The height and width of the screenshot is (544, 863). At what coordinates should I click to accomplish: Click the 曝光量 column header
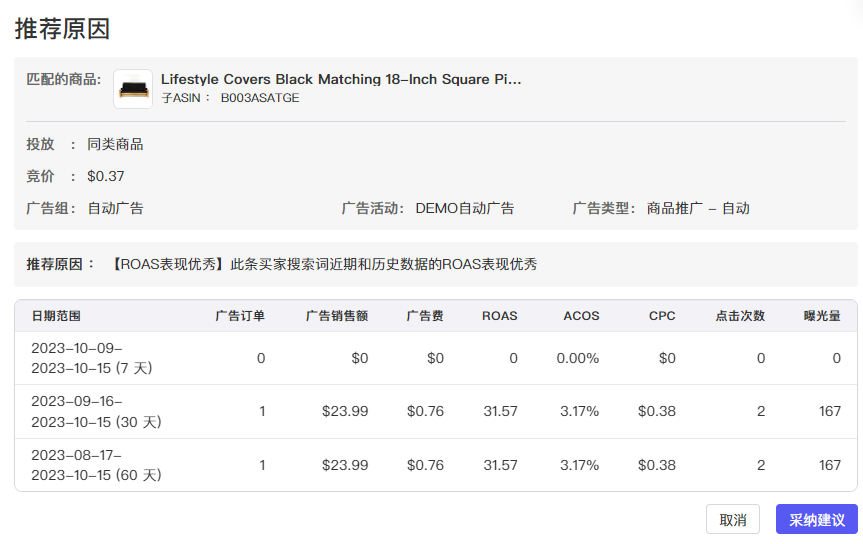pyautogui.click(x=822, y=316)
